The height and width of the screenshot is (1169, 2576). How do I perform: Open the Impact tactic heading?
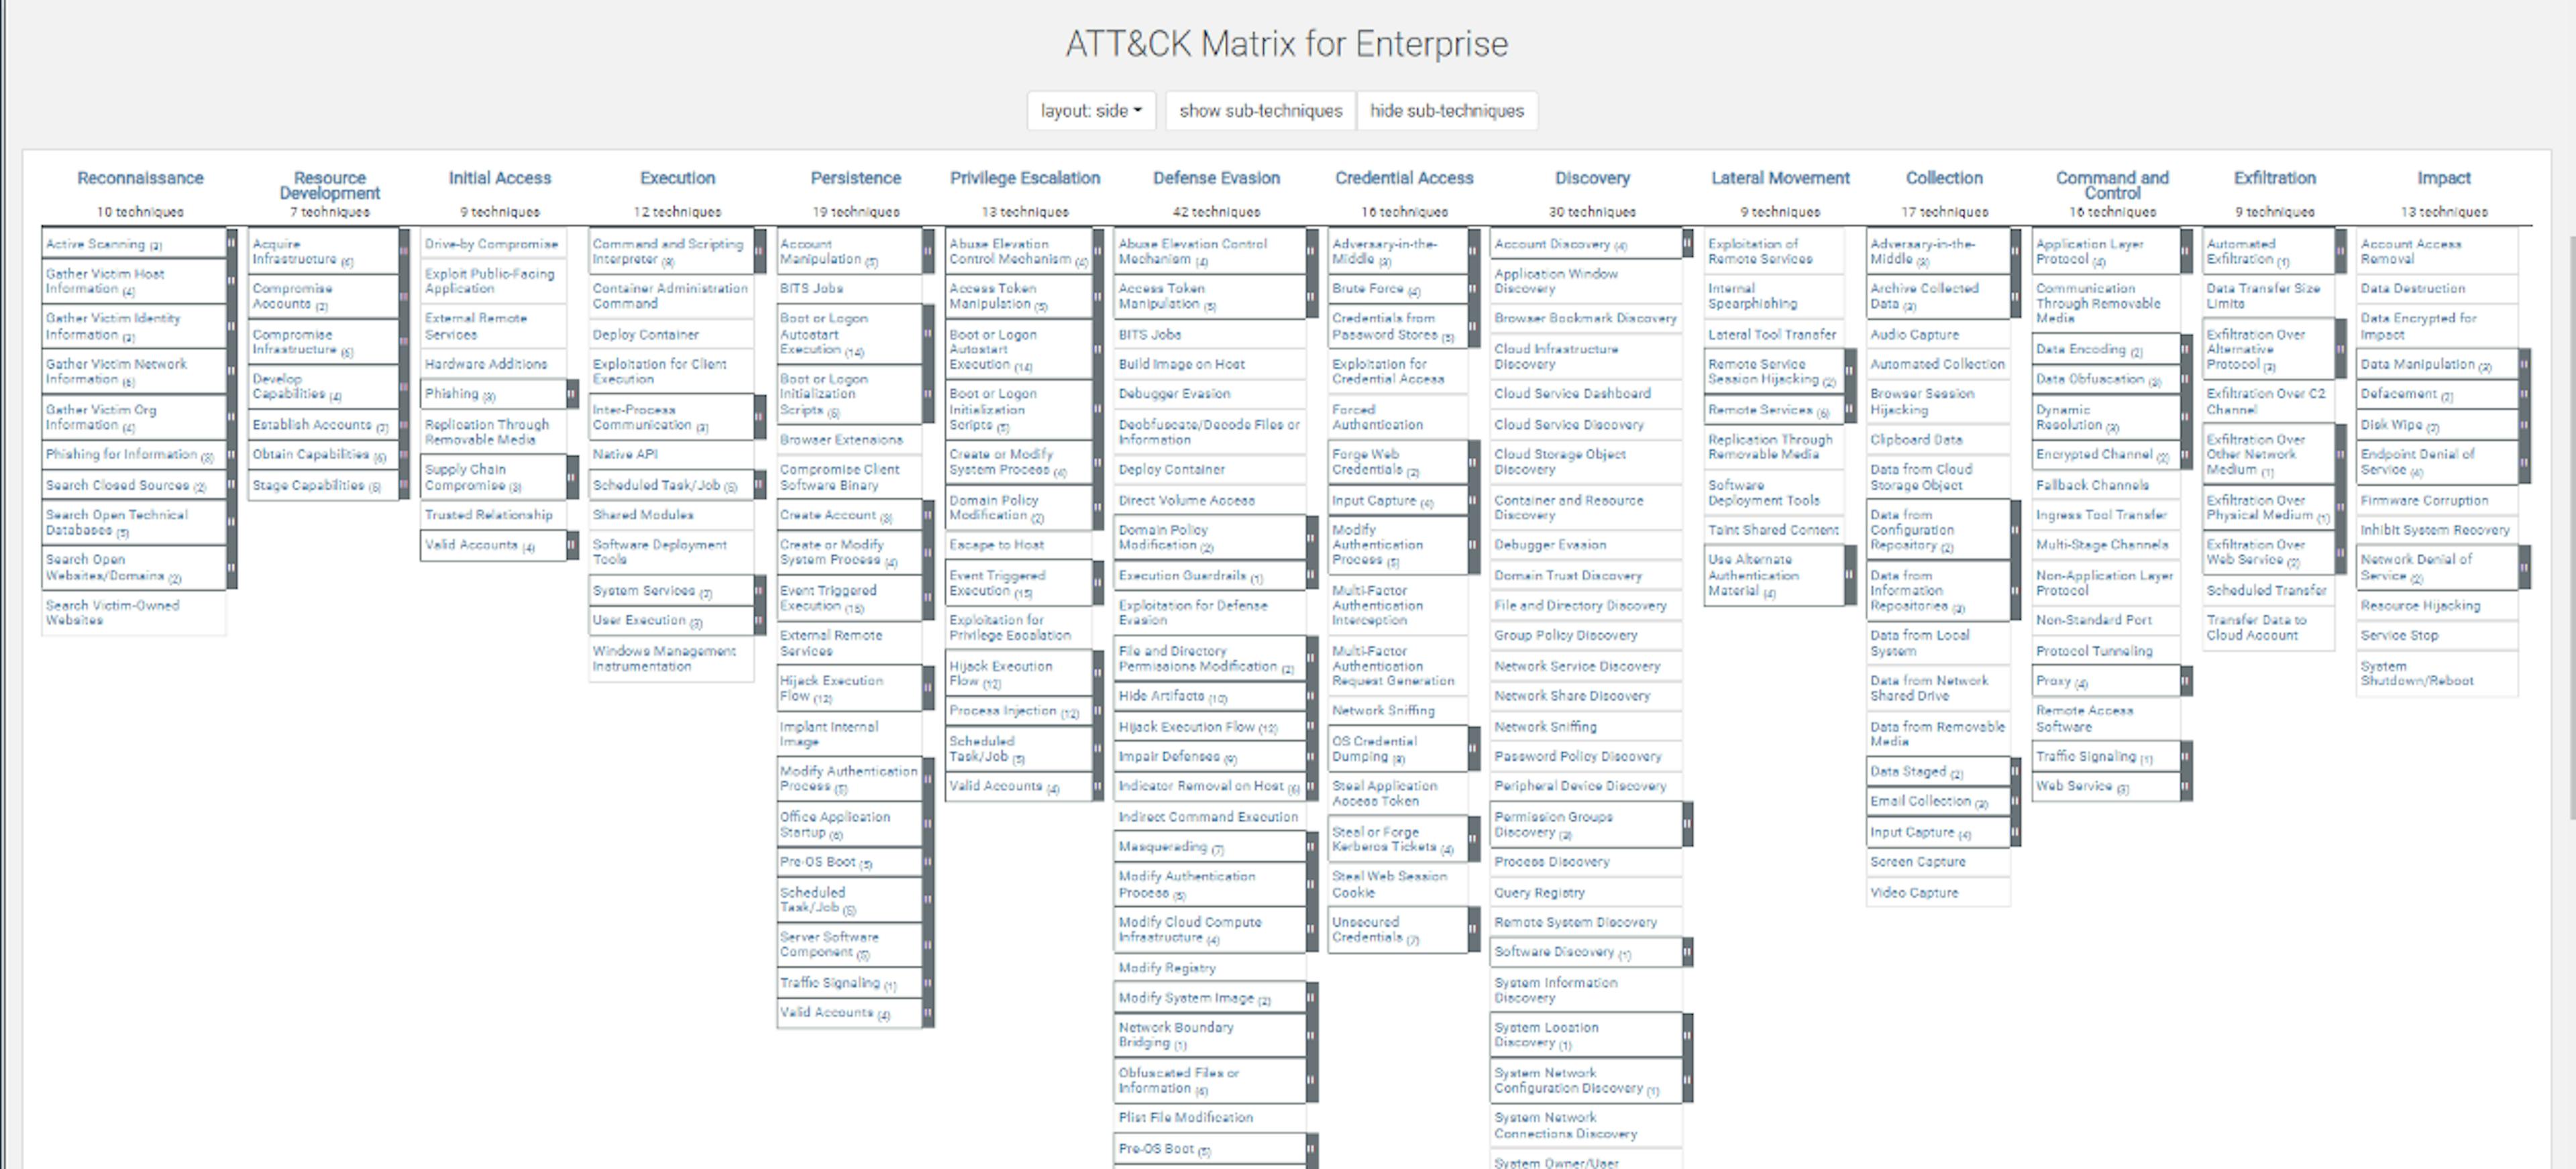[x=2444, y=178]
